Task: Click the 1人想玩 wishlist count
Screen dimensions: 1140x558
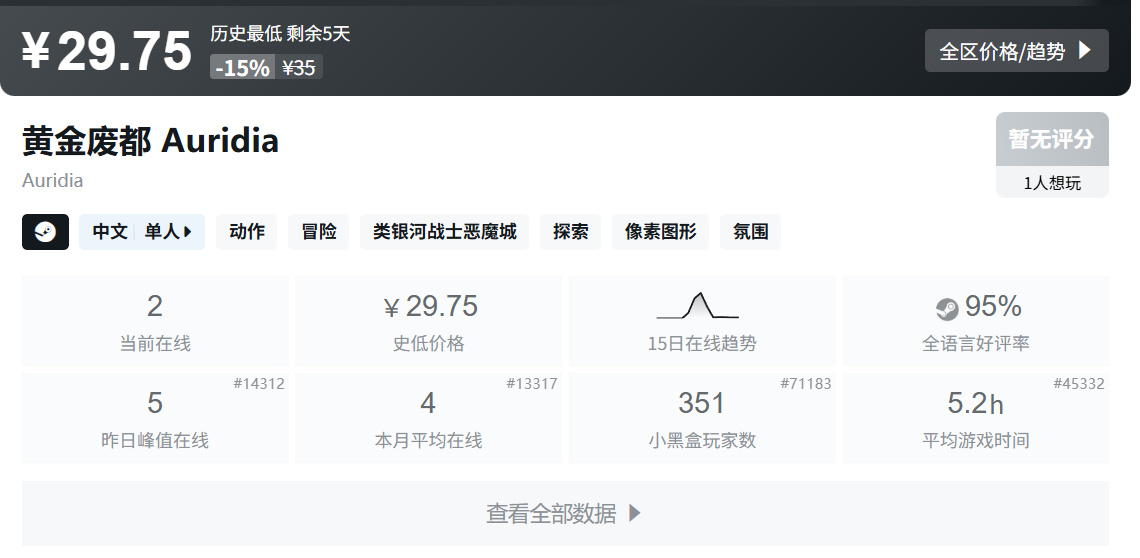Action: (x=1052, y=183)
